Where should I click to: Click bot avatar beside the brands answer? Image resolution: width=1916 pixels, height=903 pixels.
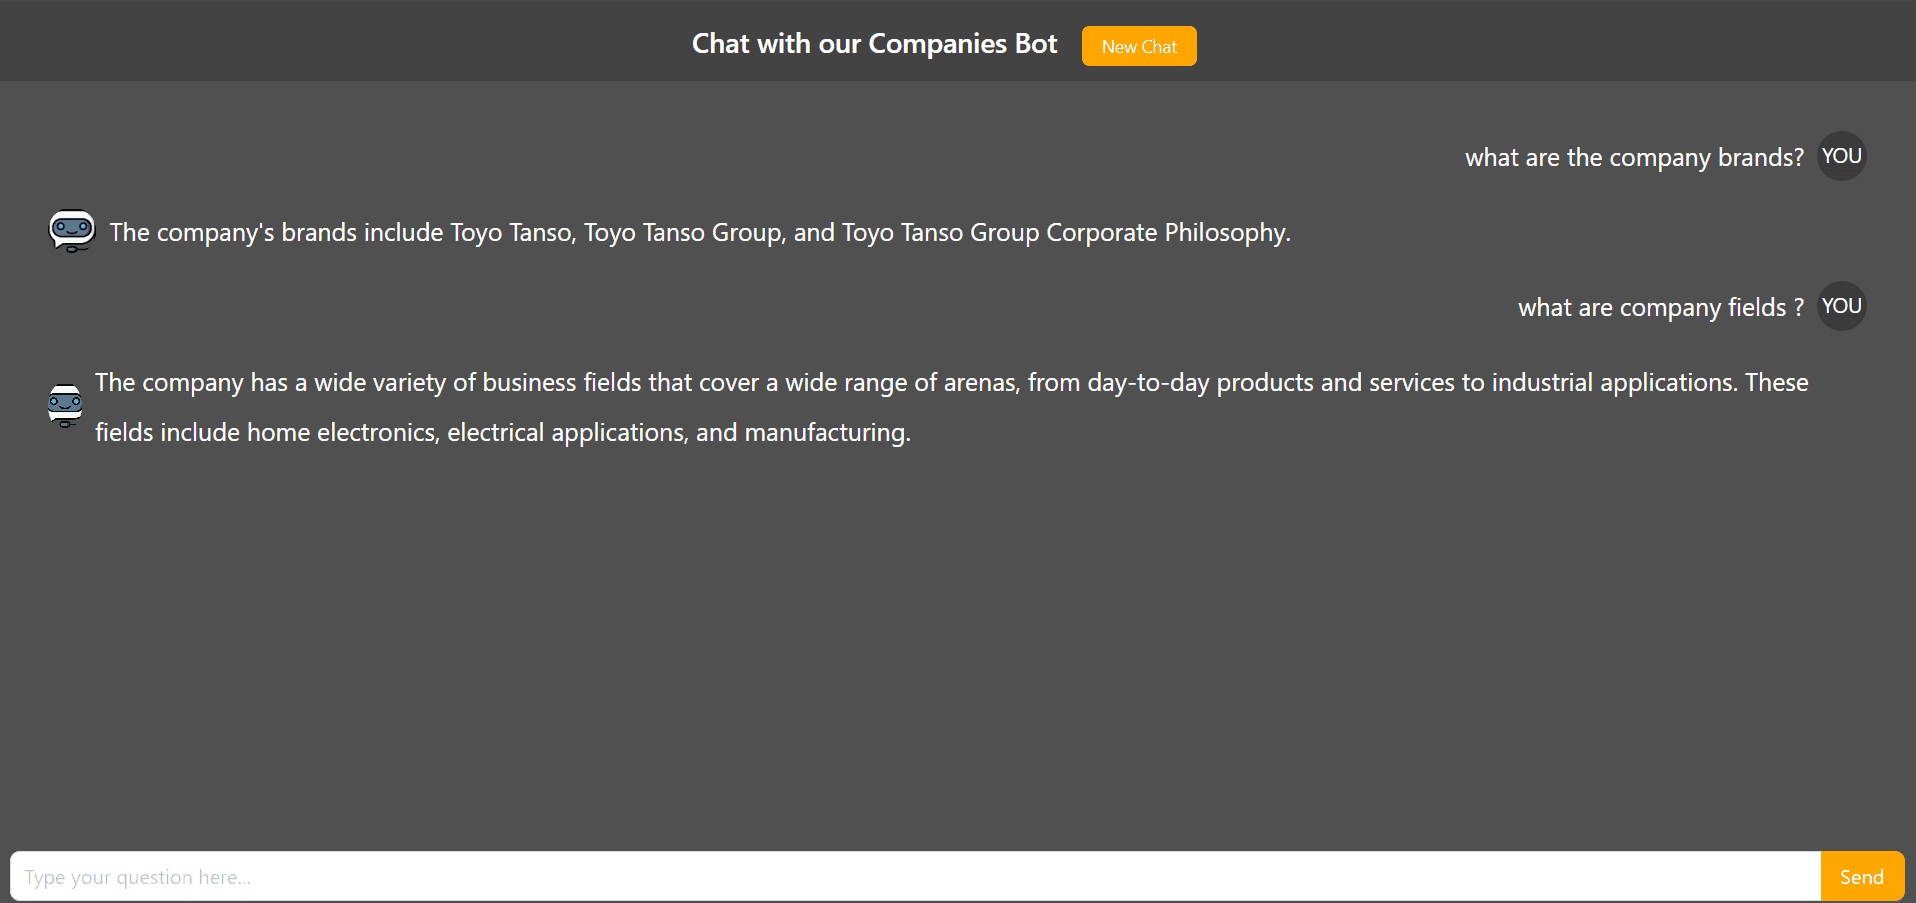click(x=72, y=231)
